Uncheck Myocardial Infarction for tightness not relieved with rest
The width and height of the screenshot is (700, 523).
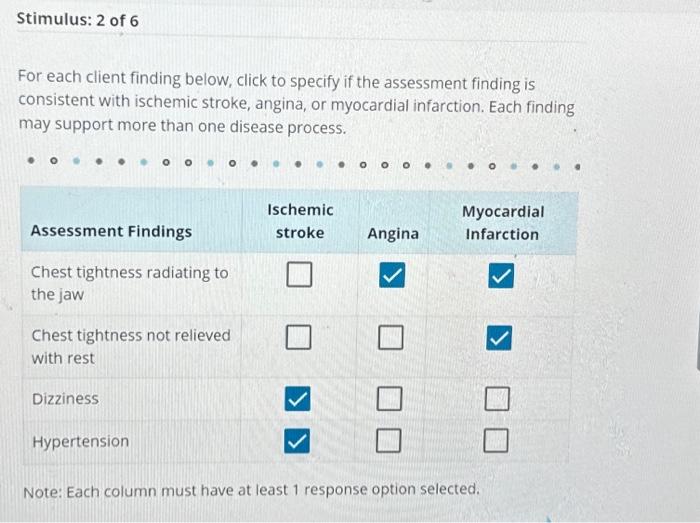[499, 338]
